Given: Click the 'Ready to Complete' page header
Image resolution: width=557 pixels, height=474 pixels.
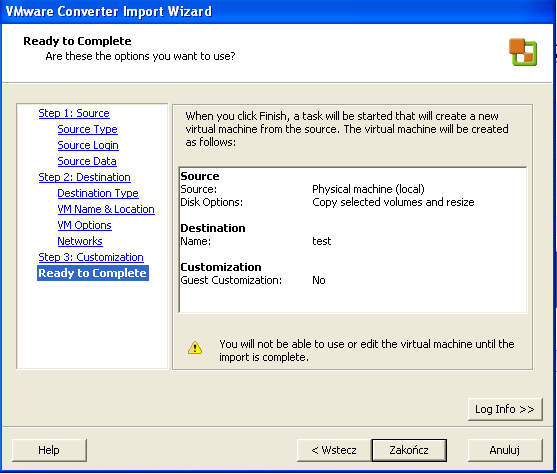Looking at the screenshot, I should pos(77,41).
